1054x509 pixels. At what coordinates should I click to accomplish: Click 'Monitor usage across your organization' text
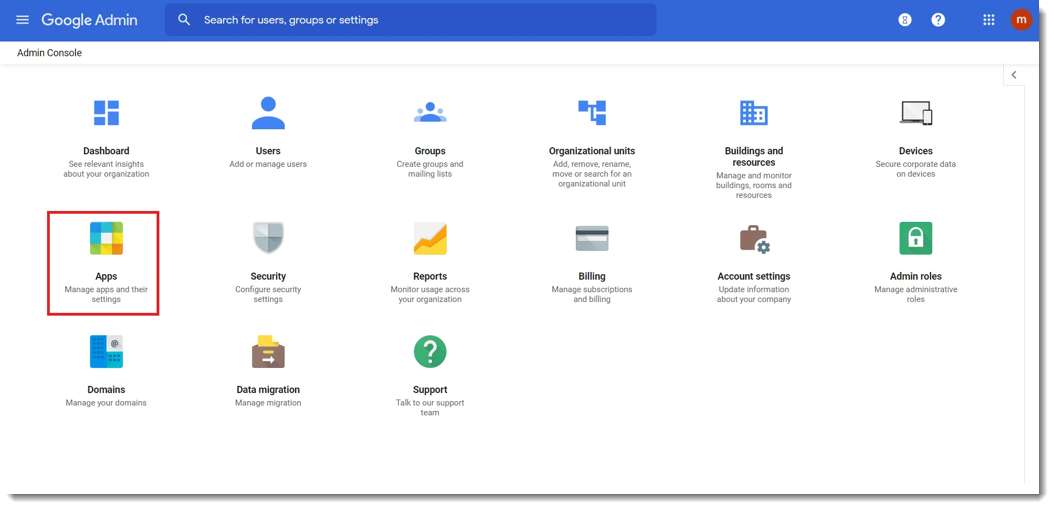pyautogui.click(x=430, y=295)
